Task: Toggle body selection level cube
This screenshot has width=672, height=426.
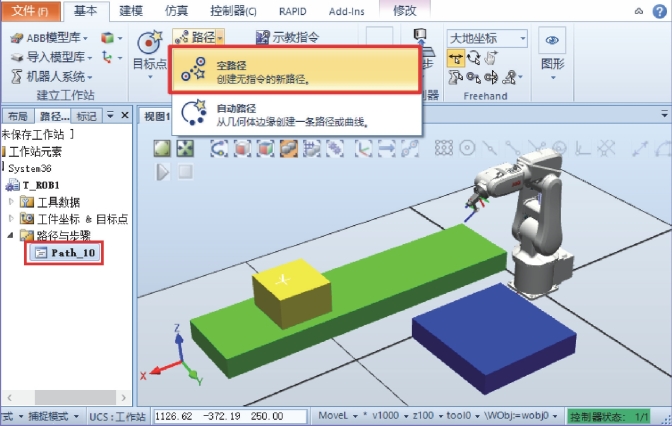Action: click(265, 148)
